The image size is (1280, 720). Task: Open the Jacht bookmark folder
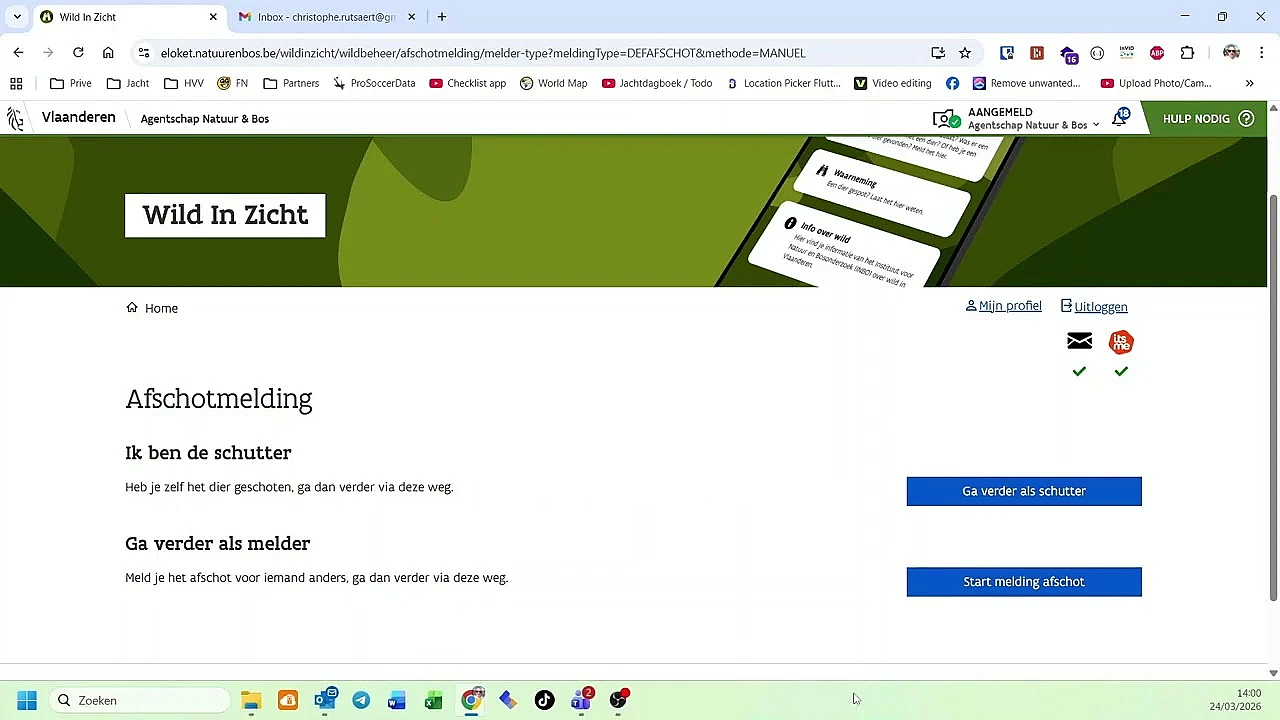pos(128,83)
